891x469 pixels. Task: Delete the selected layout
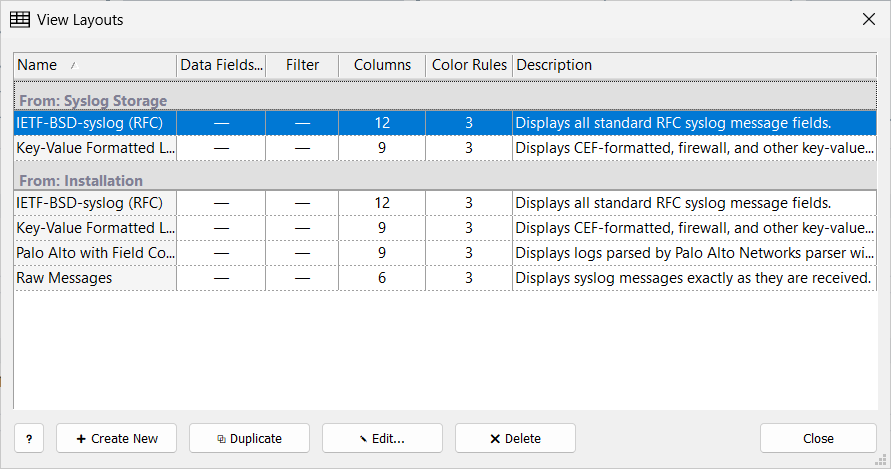[x=515, y=438]
